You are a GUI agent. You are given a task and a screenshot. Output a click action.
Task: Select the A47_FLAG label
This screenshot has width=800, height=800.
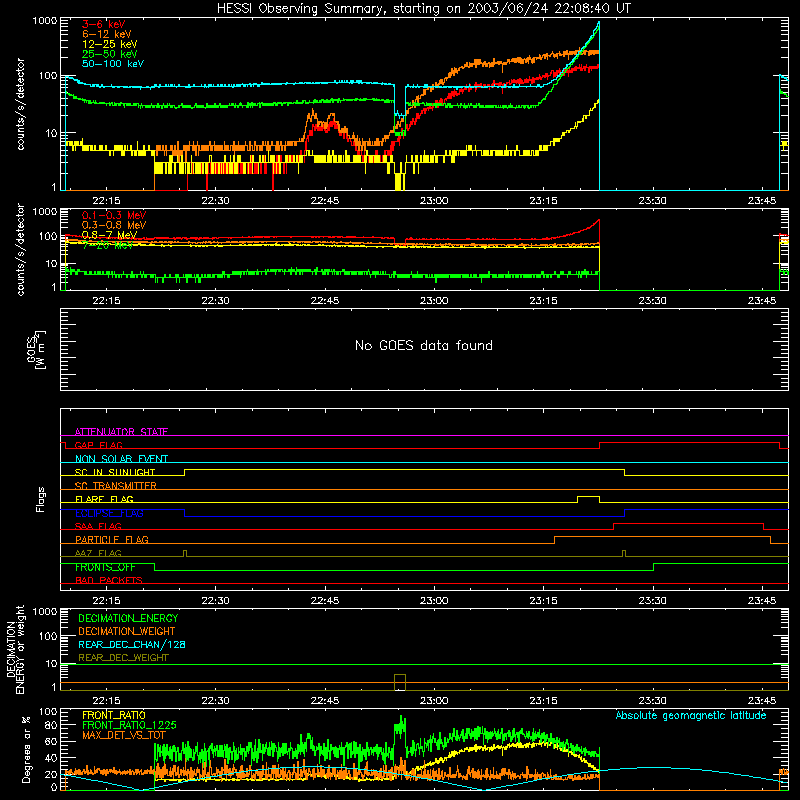tap(98, 553)
